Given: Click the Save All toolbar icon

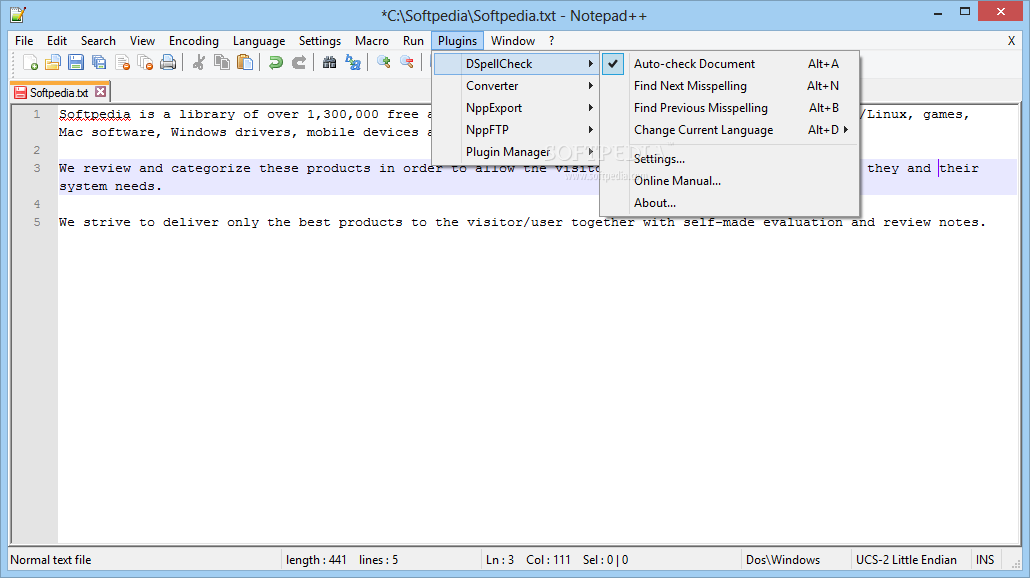Looking at the screenshot, I should [x=99, y=62].
